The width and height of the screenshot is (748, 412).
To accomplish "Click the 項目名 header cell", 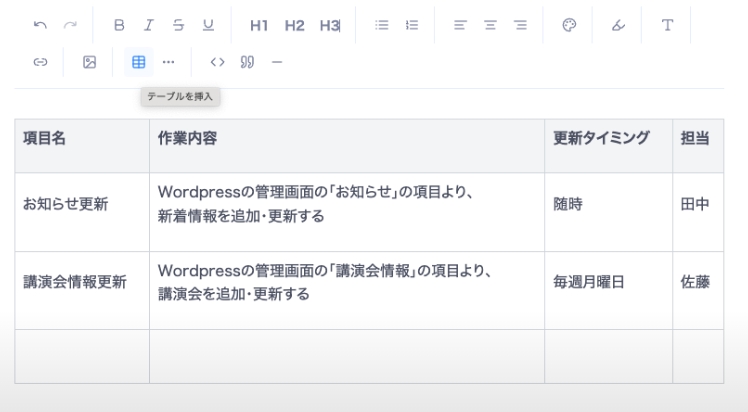I will point(82,146).
